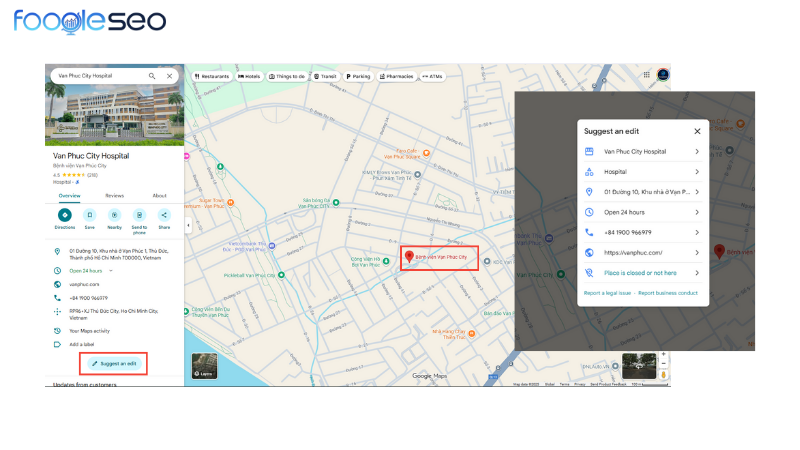The image size is (800, 450).
Task: Click Report business conduct link
Action: pos(667,293)
